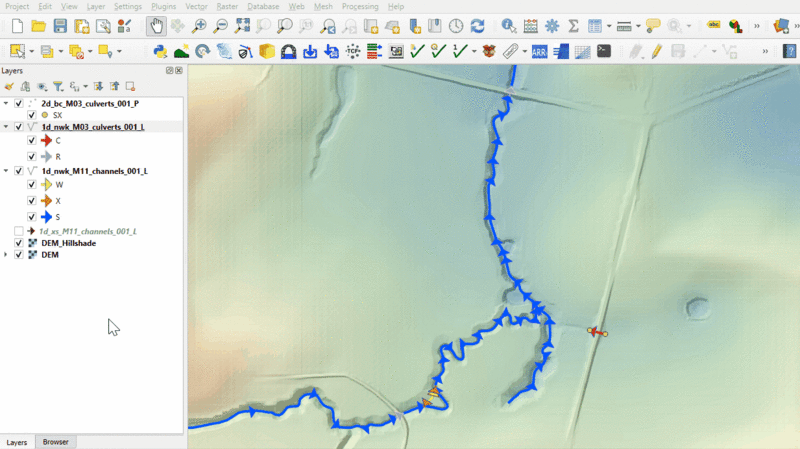Hide the DEM_Hillshade layer

coord(19,243)
